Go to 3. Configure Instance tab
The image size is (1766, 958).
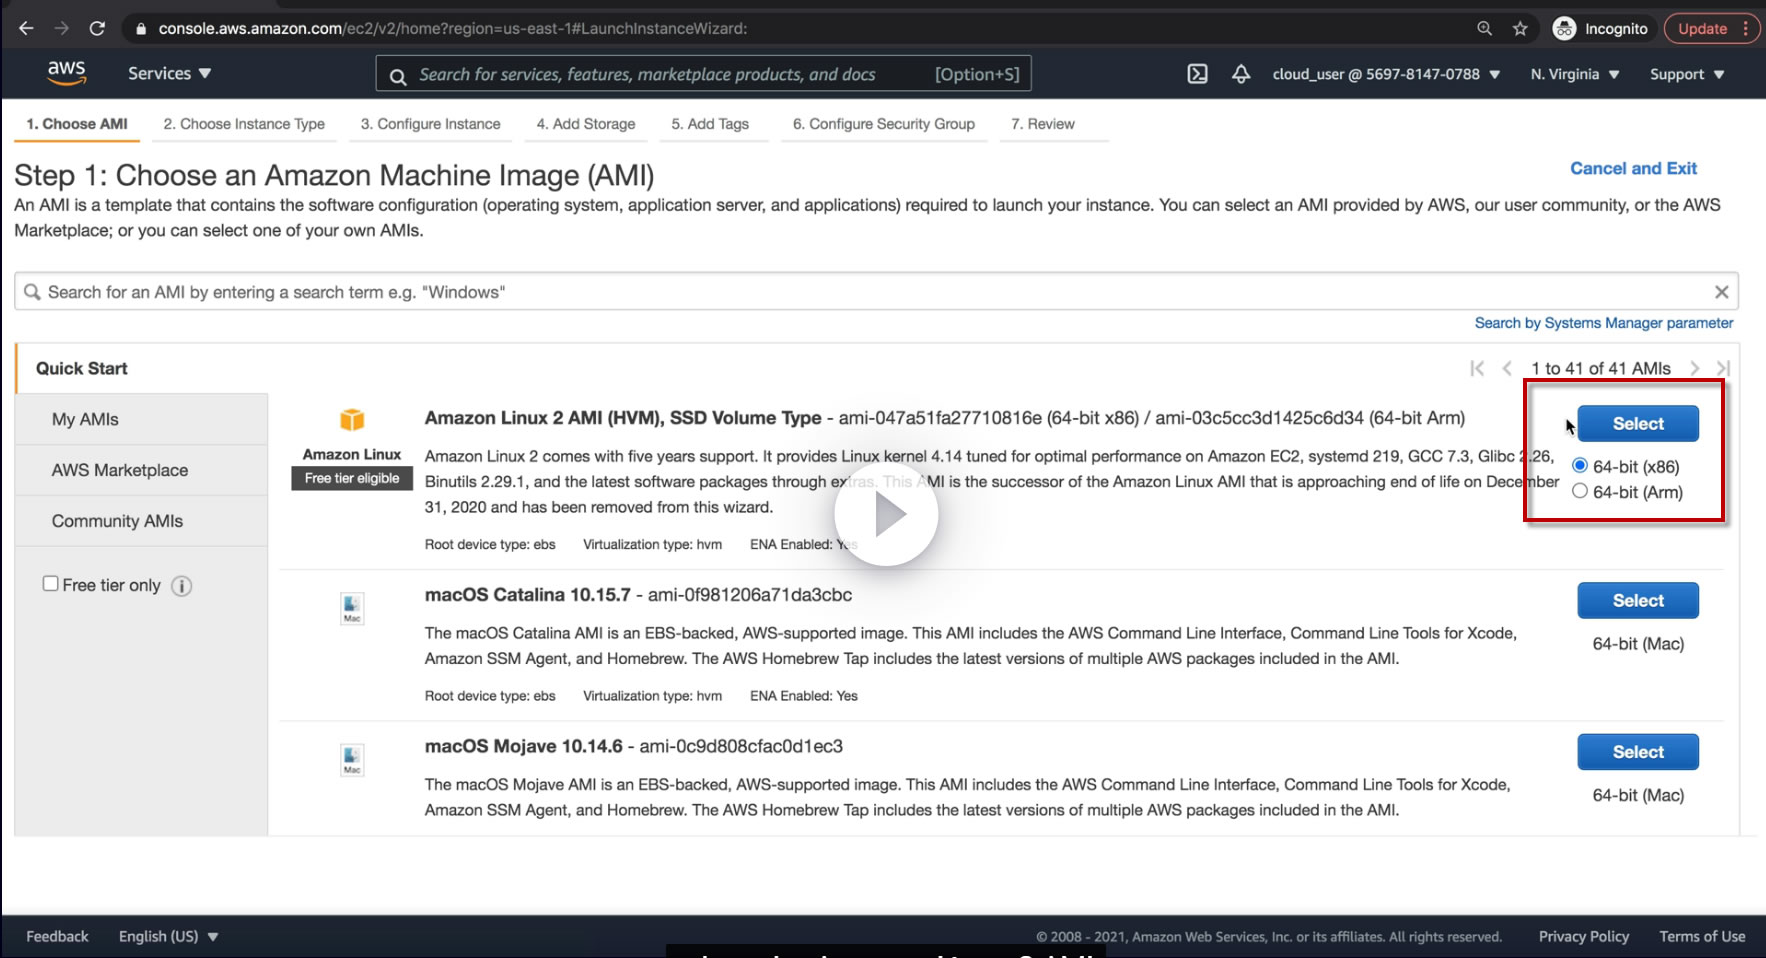click(430, 124)
